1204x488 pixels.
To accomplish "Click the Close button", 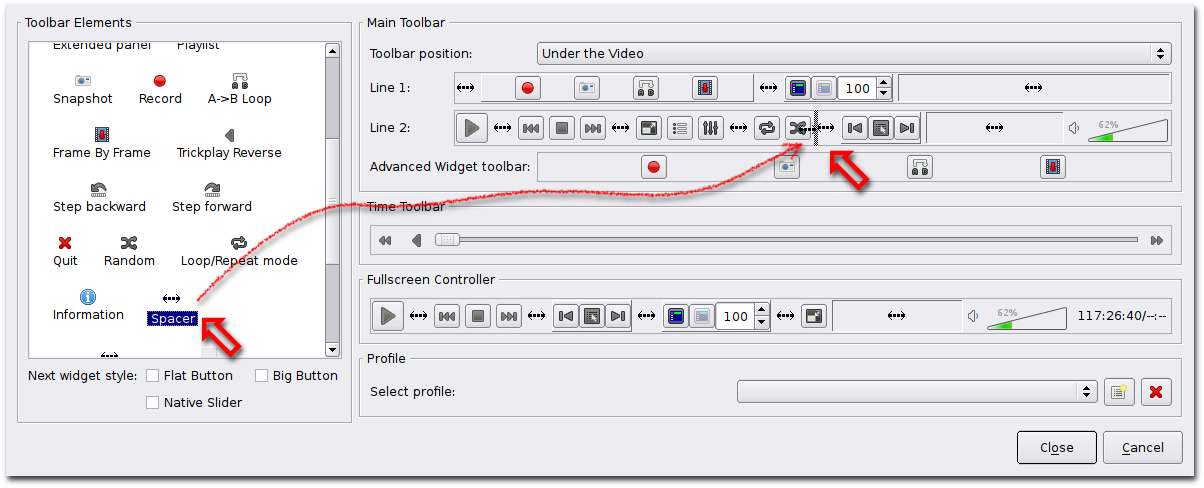I will [x=1056, y=448].
